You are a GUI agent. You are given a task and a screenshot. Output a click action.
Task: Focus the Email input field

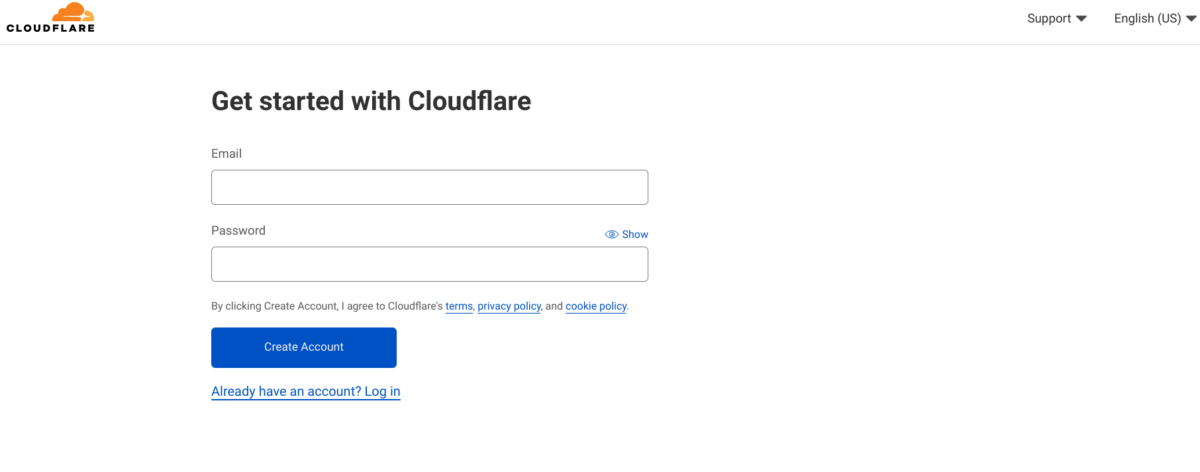point(429,187)
